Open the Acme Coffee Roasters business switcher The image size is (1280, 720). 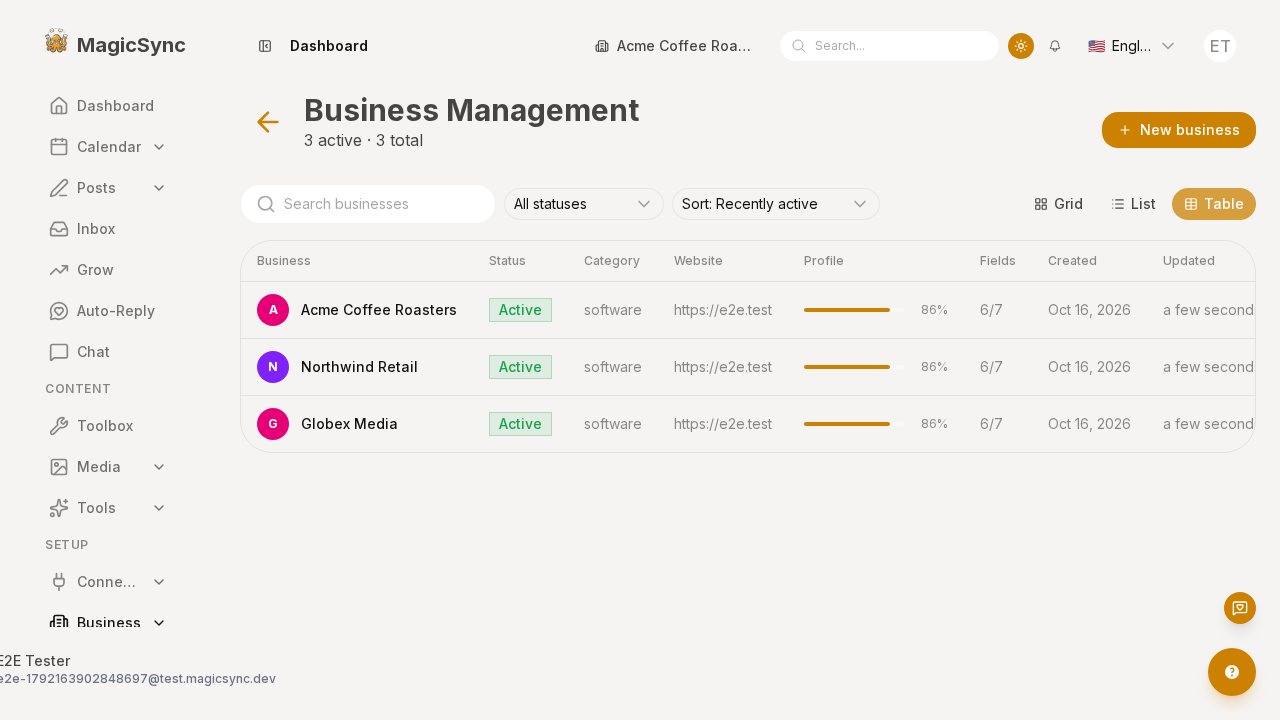673,46
